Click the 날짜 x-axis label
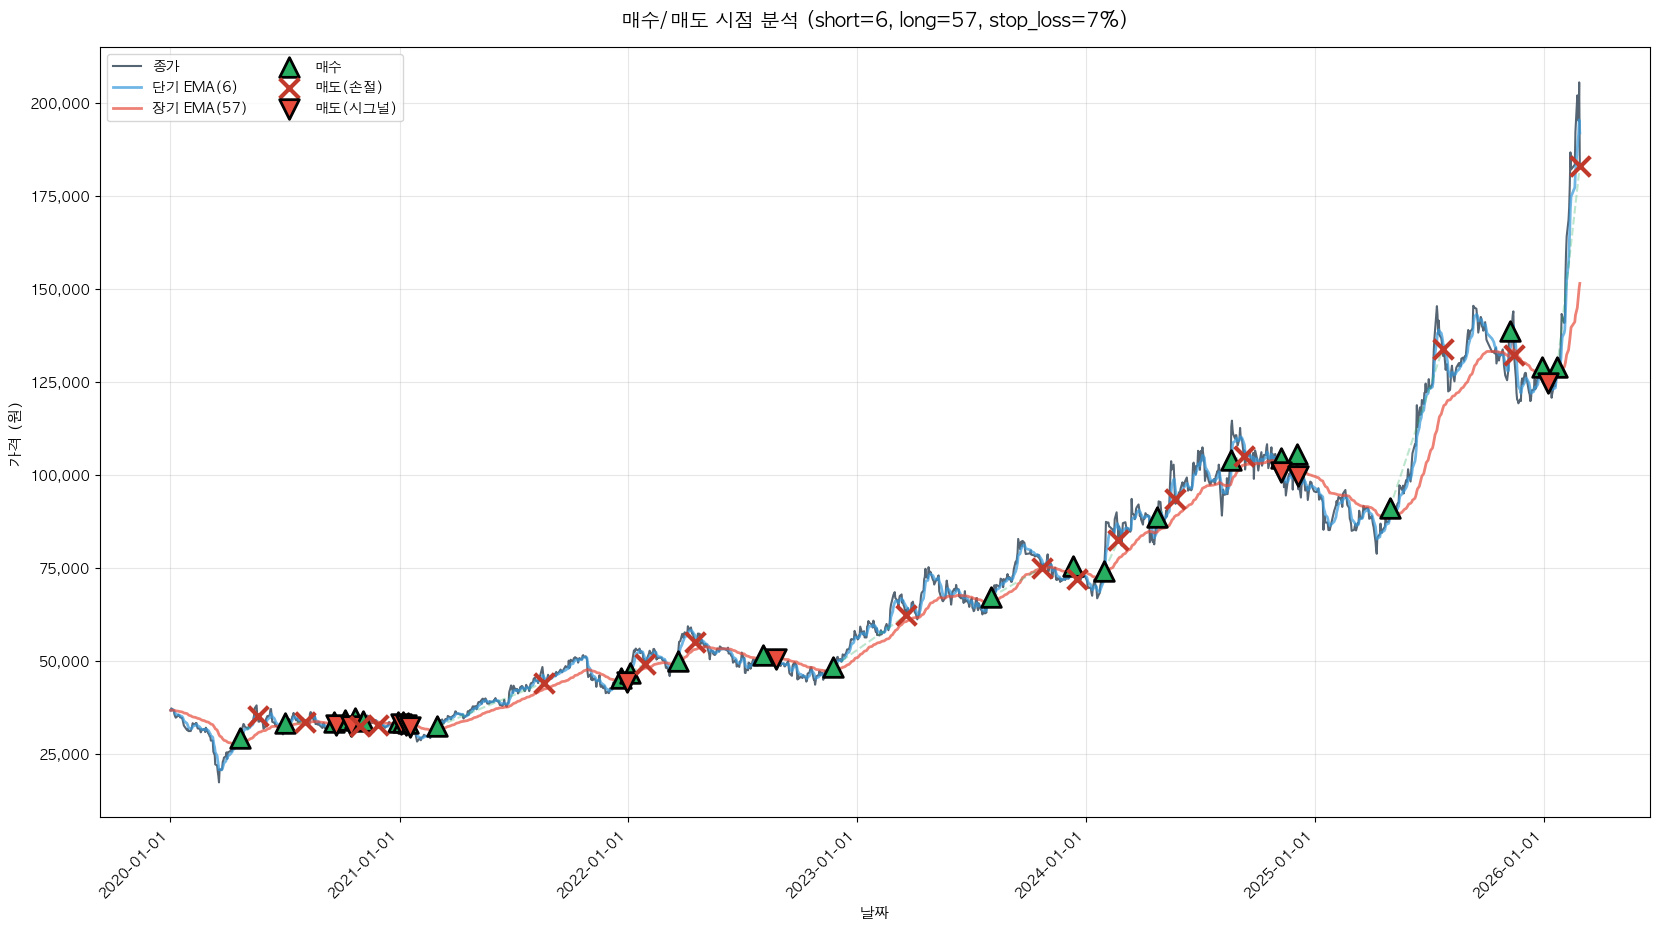 [x=874, y=912]
